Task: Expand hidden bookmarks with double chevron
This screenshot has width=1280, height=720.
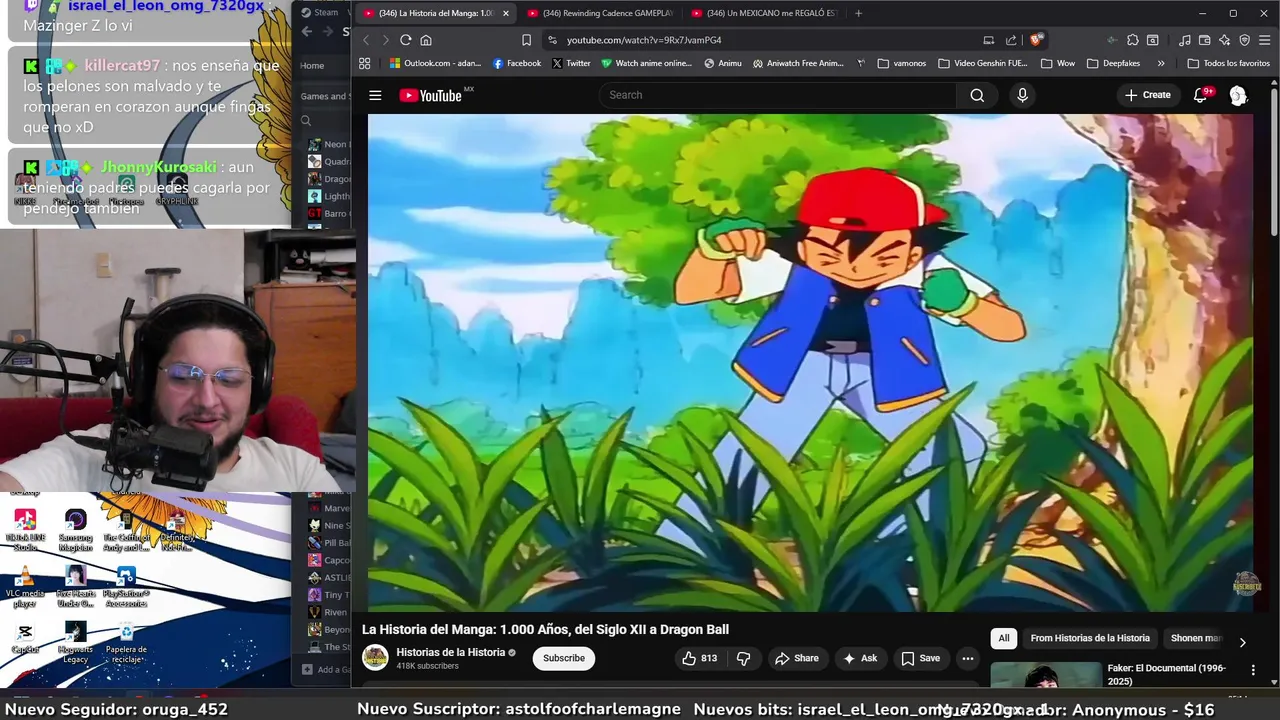Action: point(1161,63)
